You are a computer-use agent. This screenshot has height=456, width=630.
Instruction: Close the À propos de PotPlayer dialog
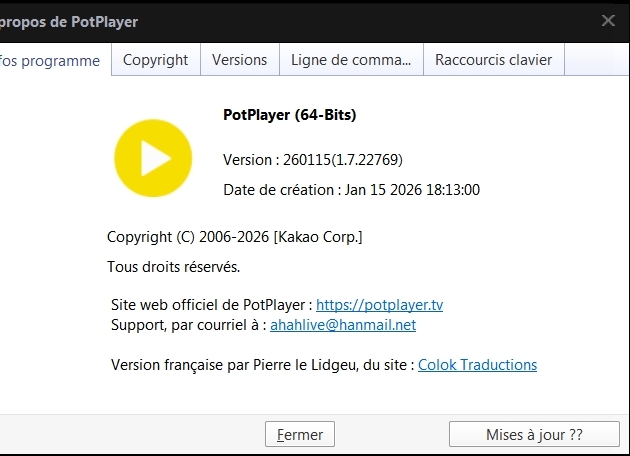608,20
